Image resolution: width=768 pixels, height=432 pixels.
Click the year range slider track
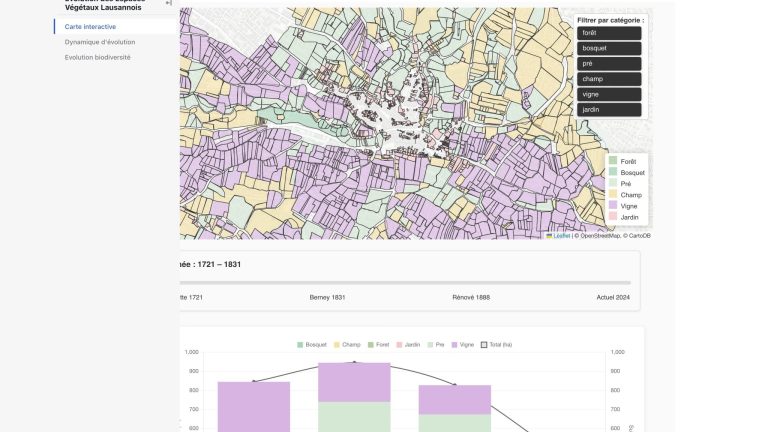[x=400, y=283]
